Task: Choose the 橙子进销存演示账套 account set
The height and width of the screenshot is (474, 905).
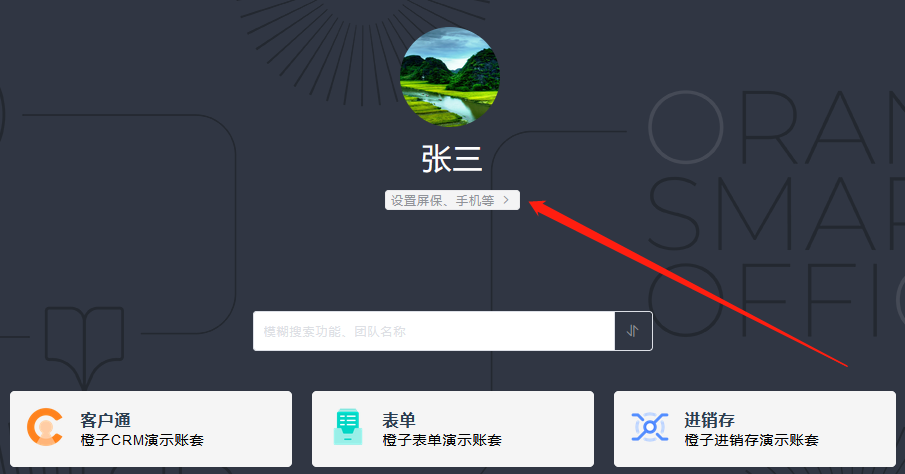Action: click(751, 440)
